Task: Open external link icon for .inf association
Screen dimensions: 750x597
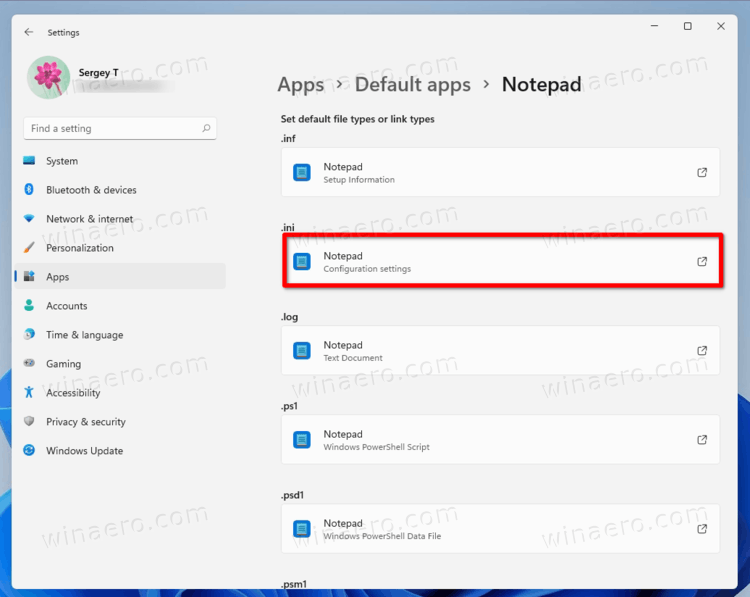Action: pyautogui.click(x=702, y=173)
